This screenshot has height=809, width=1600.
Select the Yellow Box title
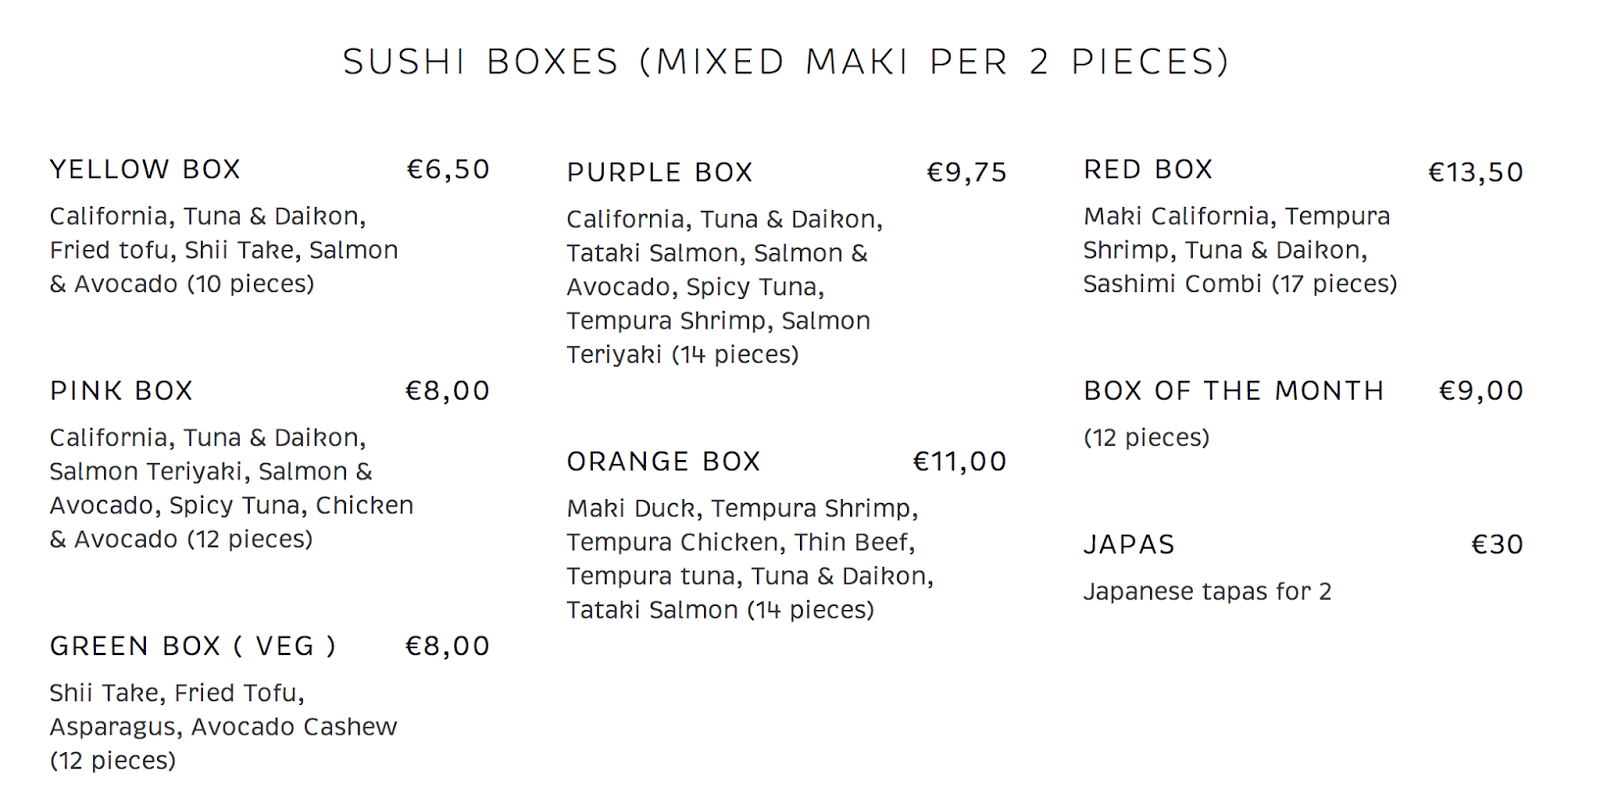tap(146, 169)
